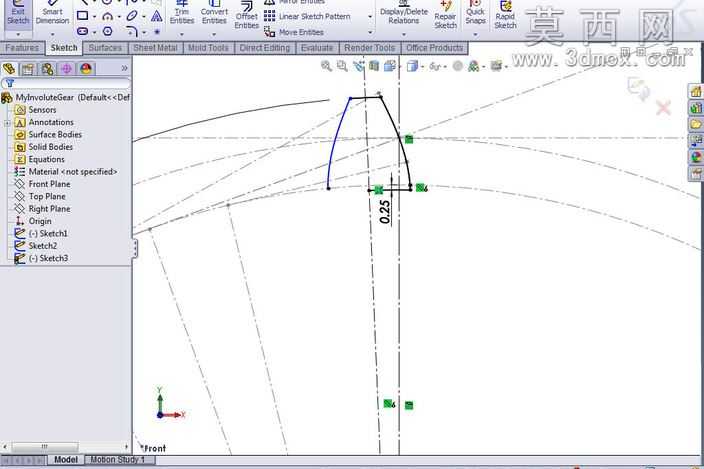This screenshot has width=704, height=469.
Task: Open the Display/Delete Relations dropdown arrow
Action: coord(404,34)
